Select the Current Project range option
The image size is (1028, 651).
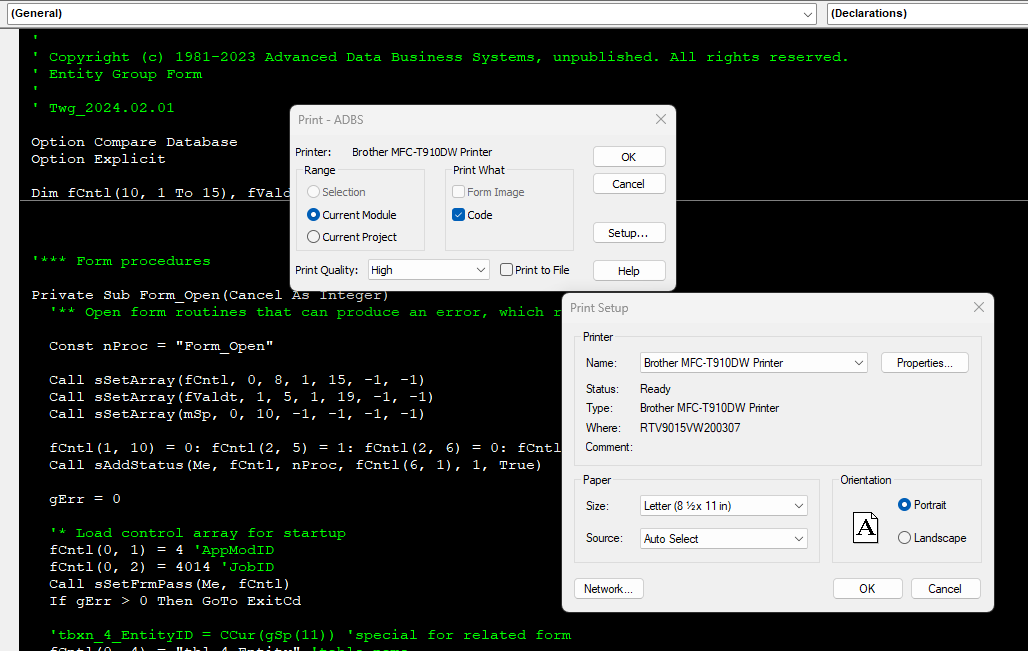tap(314, 237)
